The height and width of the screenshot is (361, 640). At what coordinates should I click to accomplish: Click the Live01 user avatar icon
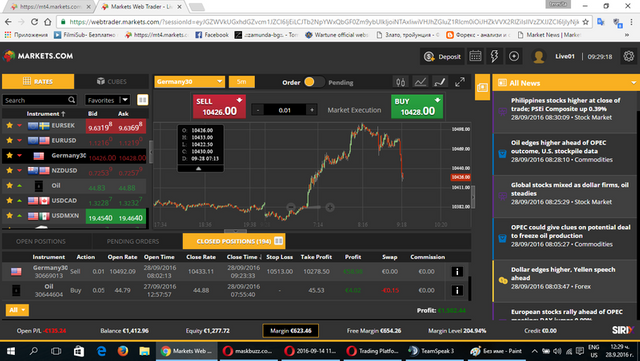point(538,56)
